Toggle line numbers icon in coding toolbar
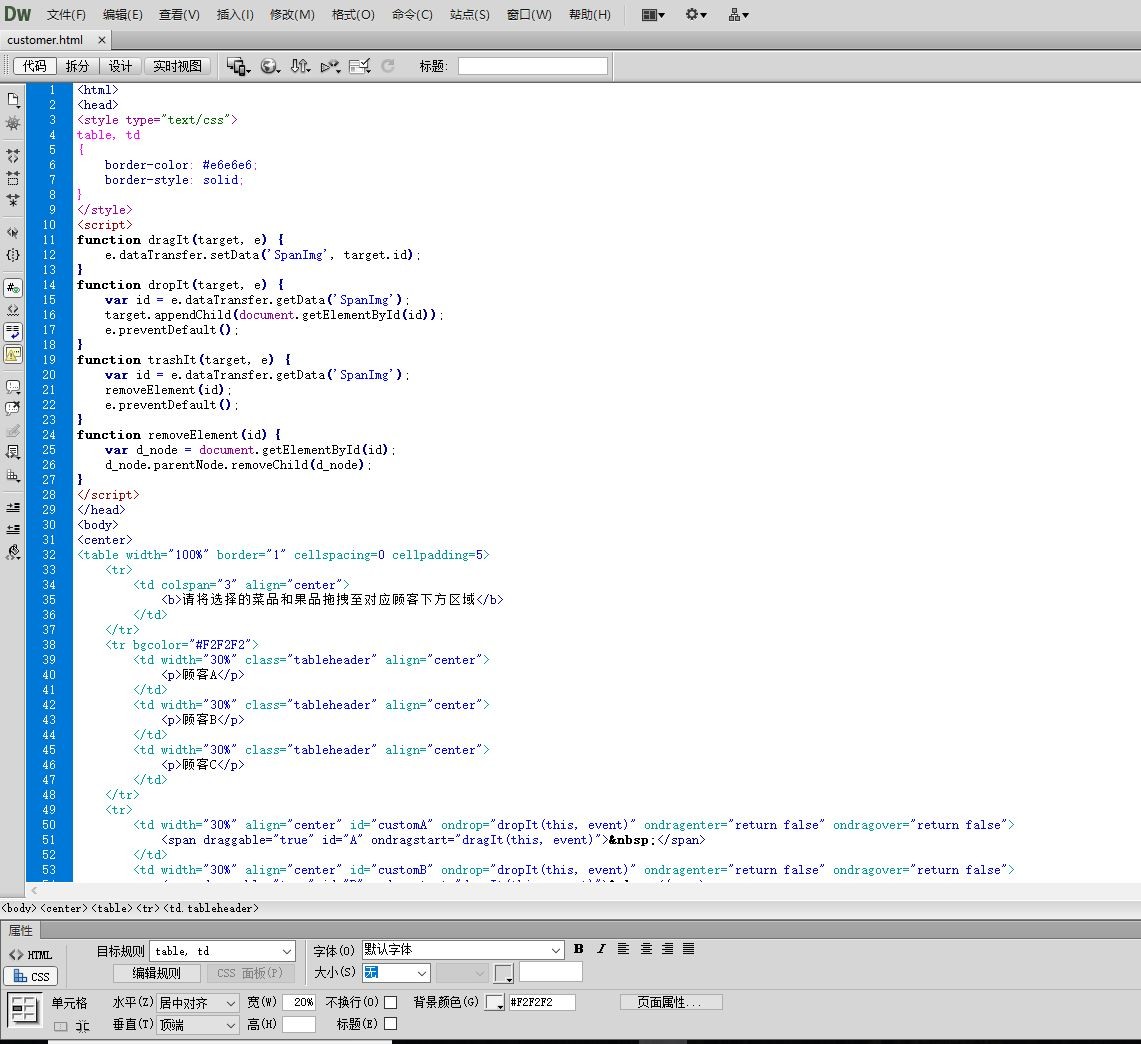The width and height of the screenshot is (1141, 1044). click(13, 288)
